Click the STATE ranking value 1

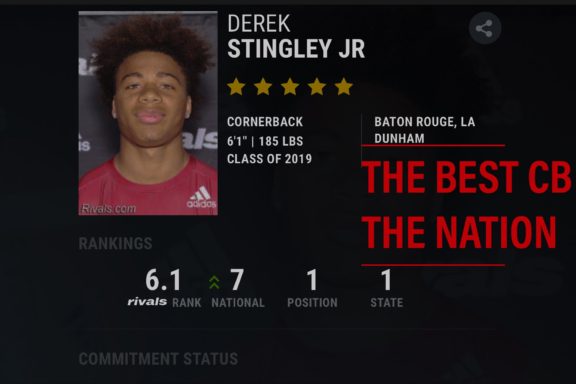click(386, 280)
